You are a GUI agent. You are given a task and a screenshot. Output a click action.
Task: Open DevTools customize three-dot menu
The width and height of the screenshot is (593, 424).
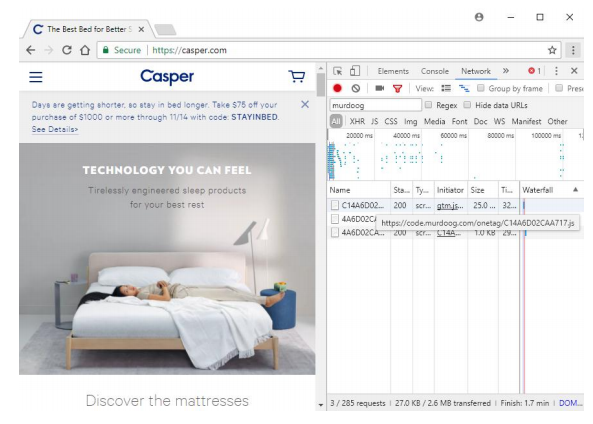(556, 71)
